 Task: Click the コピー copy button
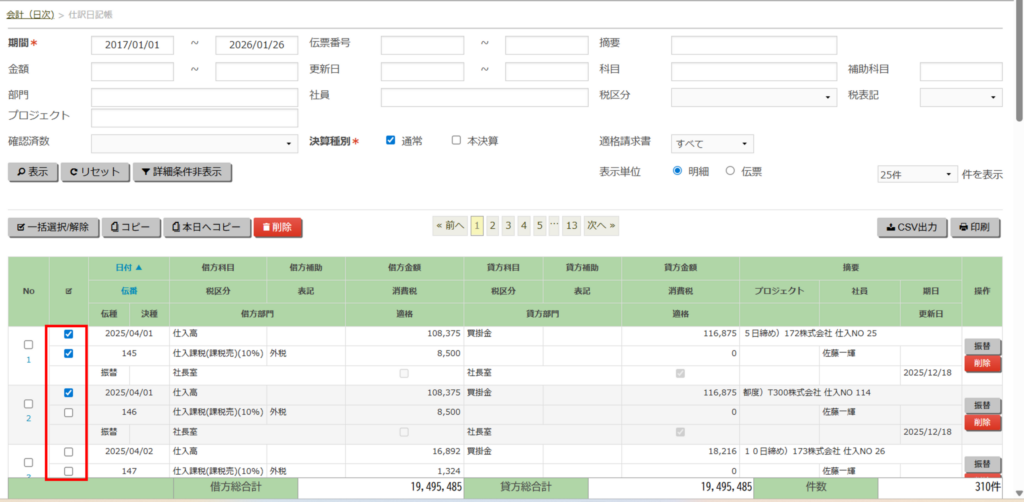tap(131, 227)
